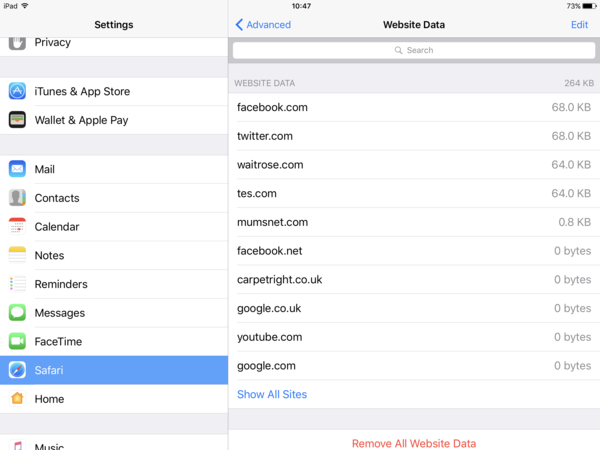Tap the FaceTime camera icon
Viewport: 600px width, 450px height.
tap(17, 341)
